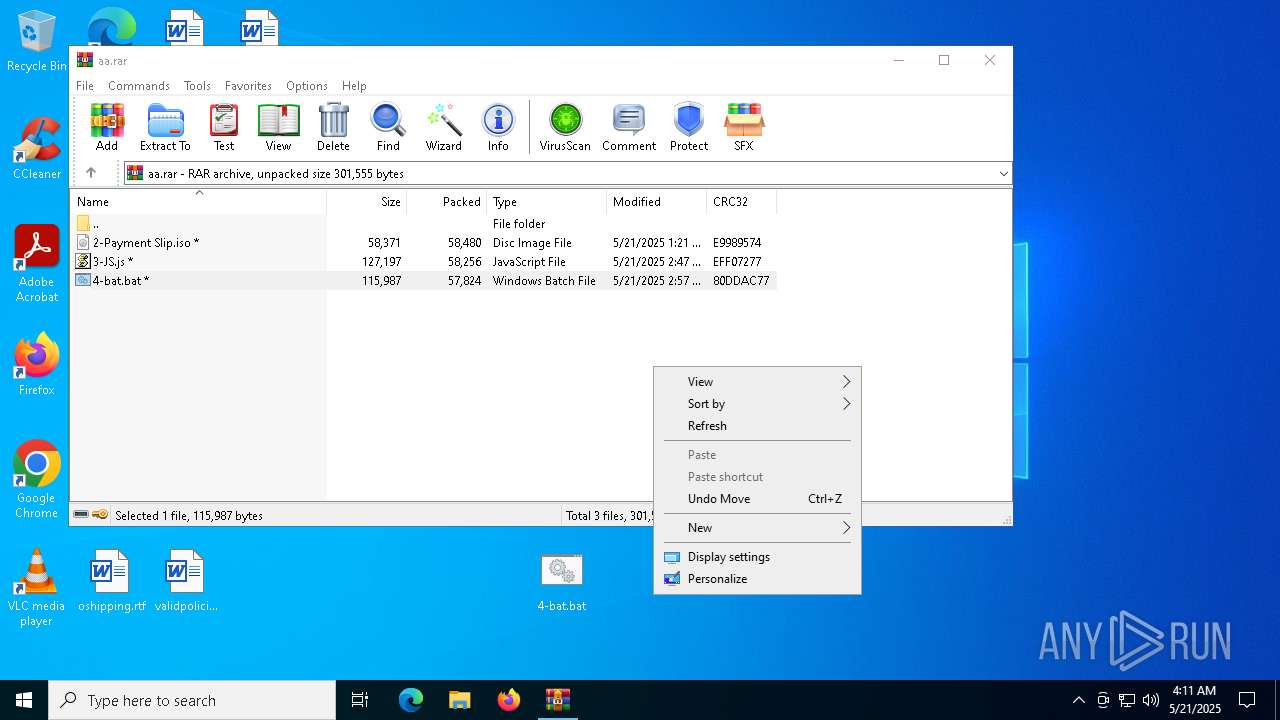Sort by the Type column header
Screen dimensions: 1280x720
547,202
